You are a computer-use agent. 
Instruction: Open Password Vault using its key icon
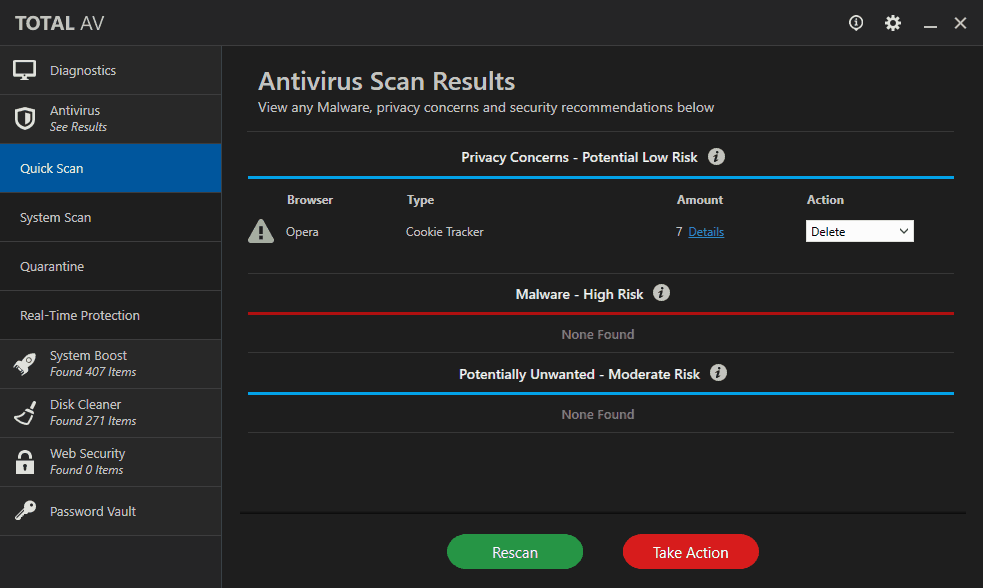(24, 511)
